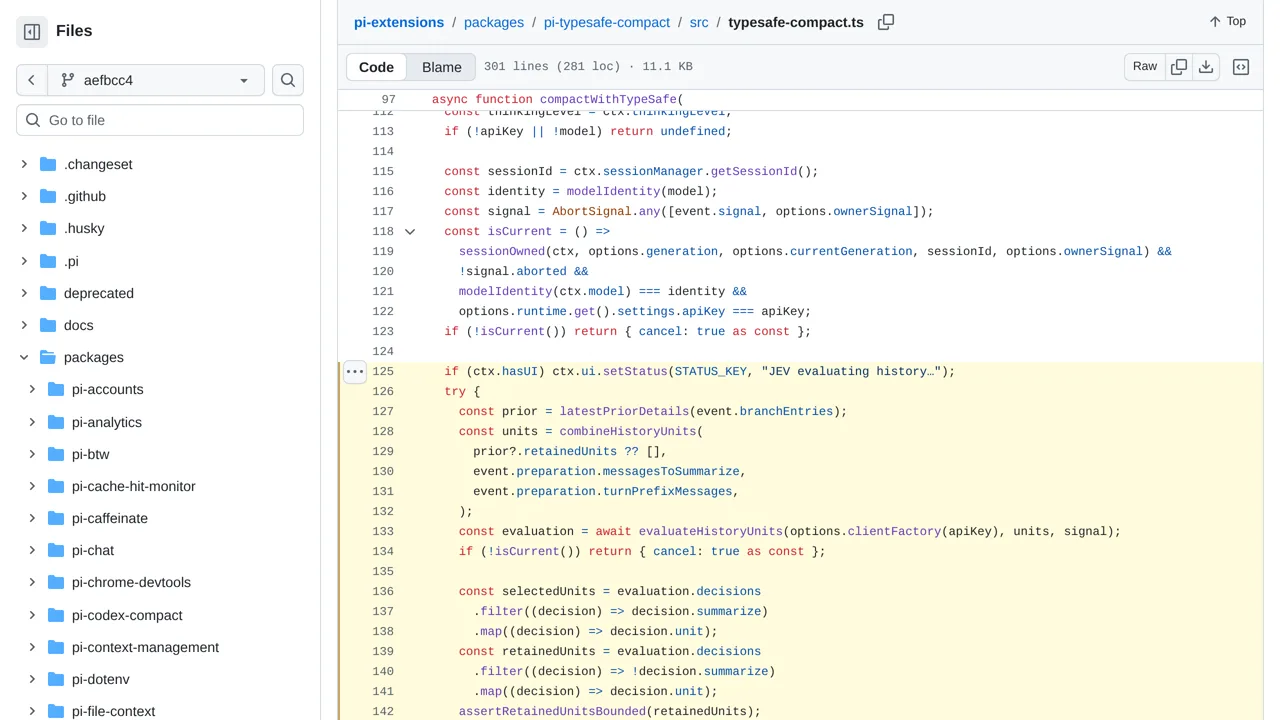Click the open packages folder icon
The width and height of the screenshot is (1280, 720).
48,357
